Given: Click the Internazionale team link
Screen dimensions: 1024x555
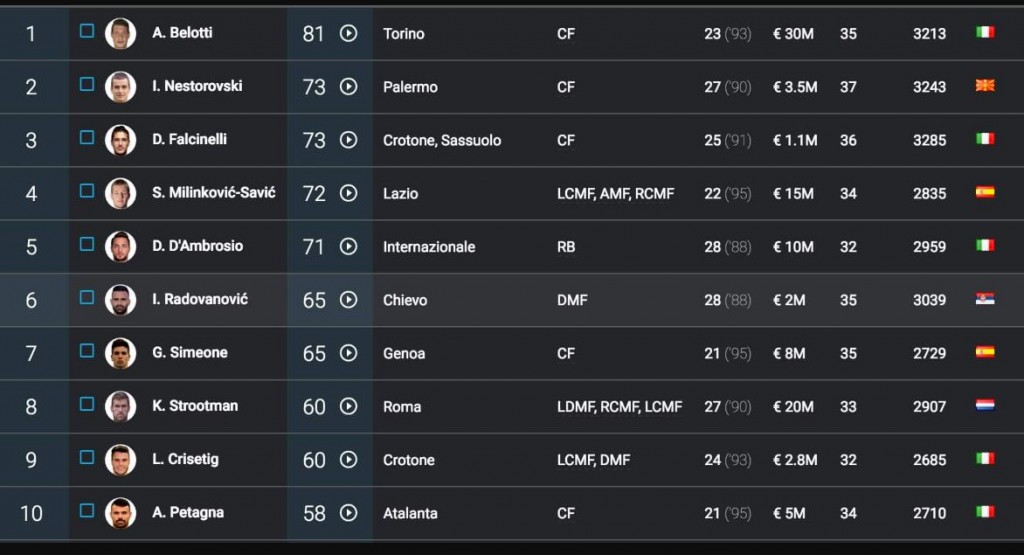Looking at the screenshot, I should (x=429, y=247).
